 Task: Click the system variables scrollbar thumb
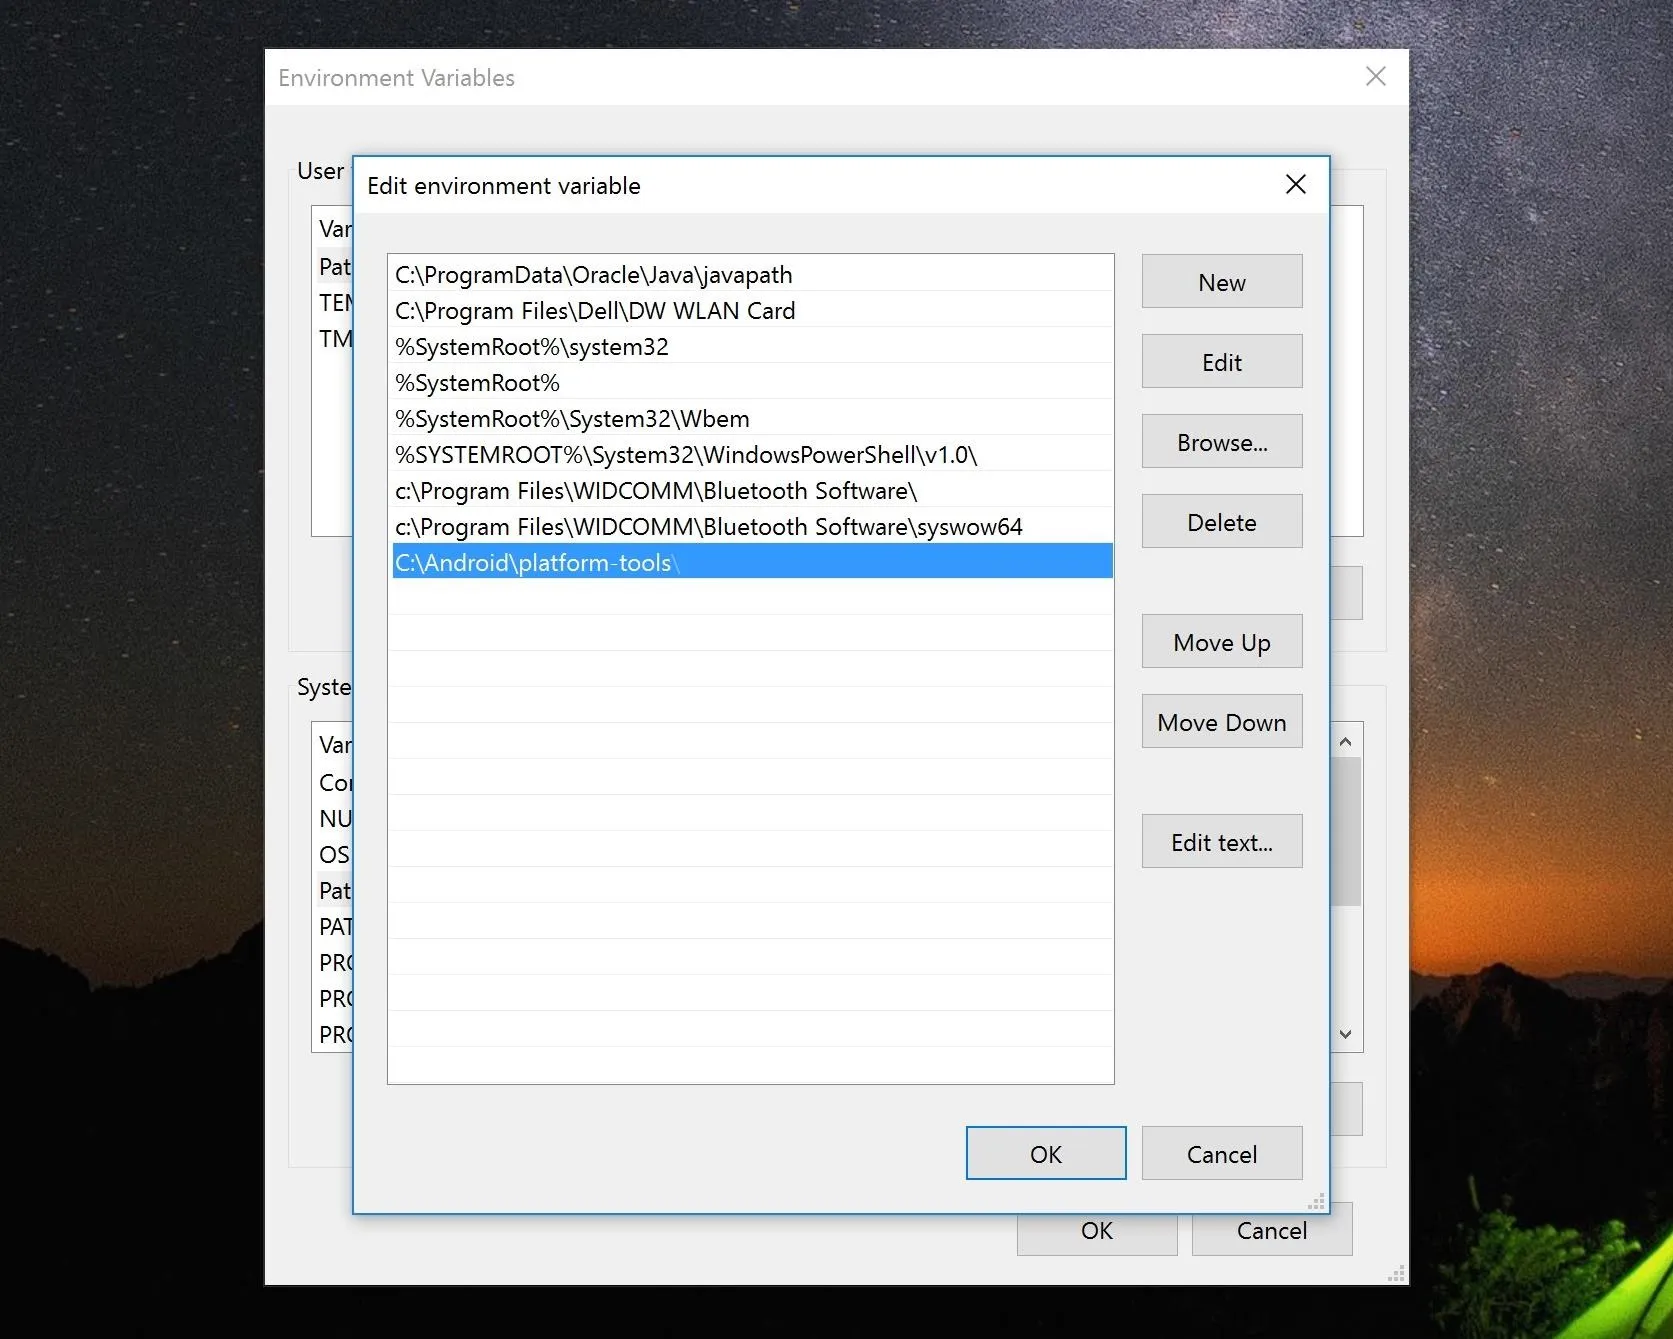pos(1346,832)
